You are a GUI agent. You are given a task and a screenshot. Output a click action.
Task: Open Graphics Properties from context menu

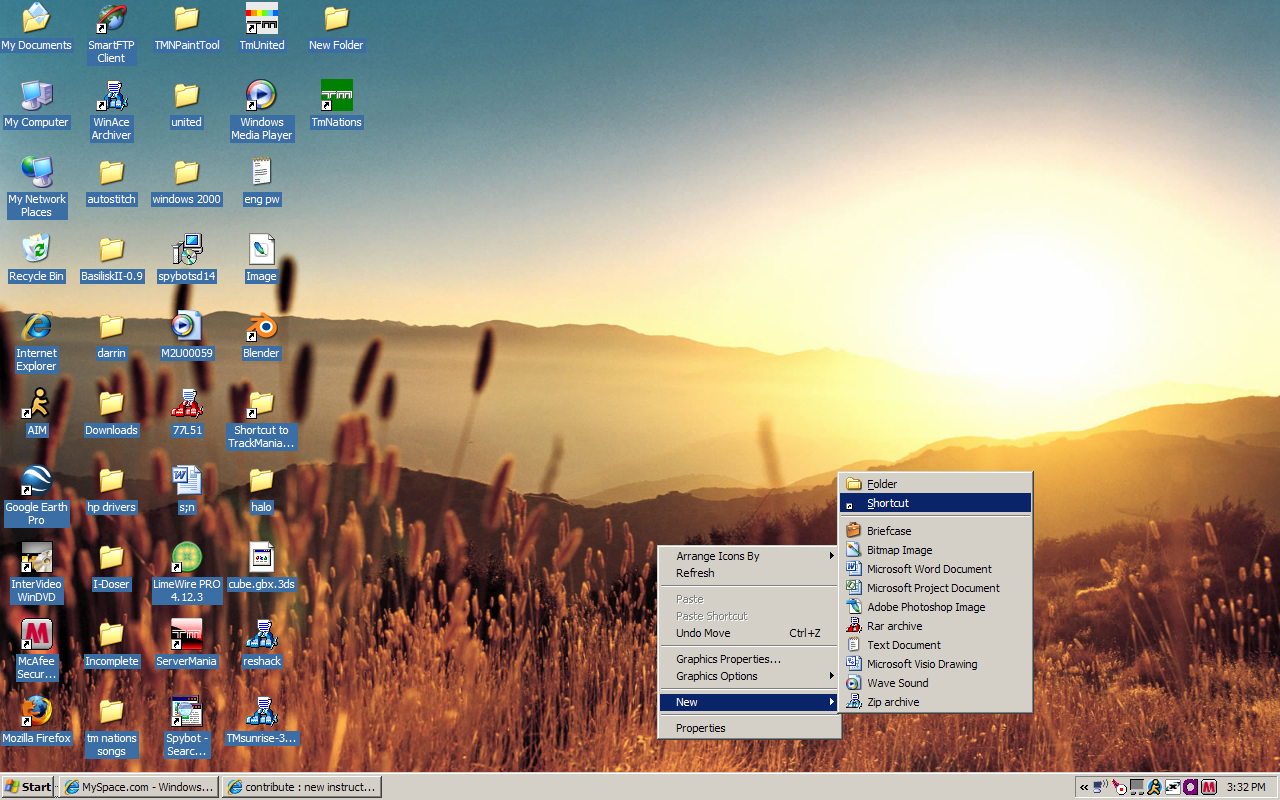pos(749,659)
